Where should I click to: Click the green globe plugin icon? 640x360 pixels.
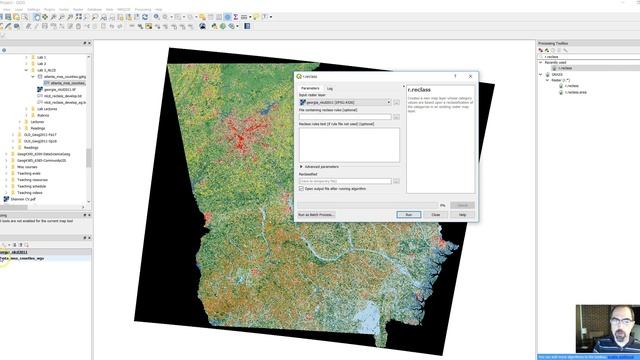point(223,26)
